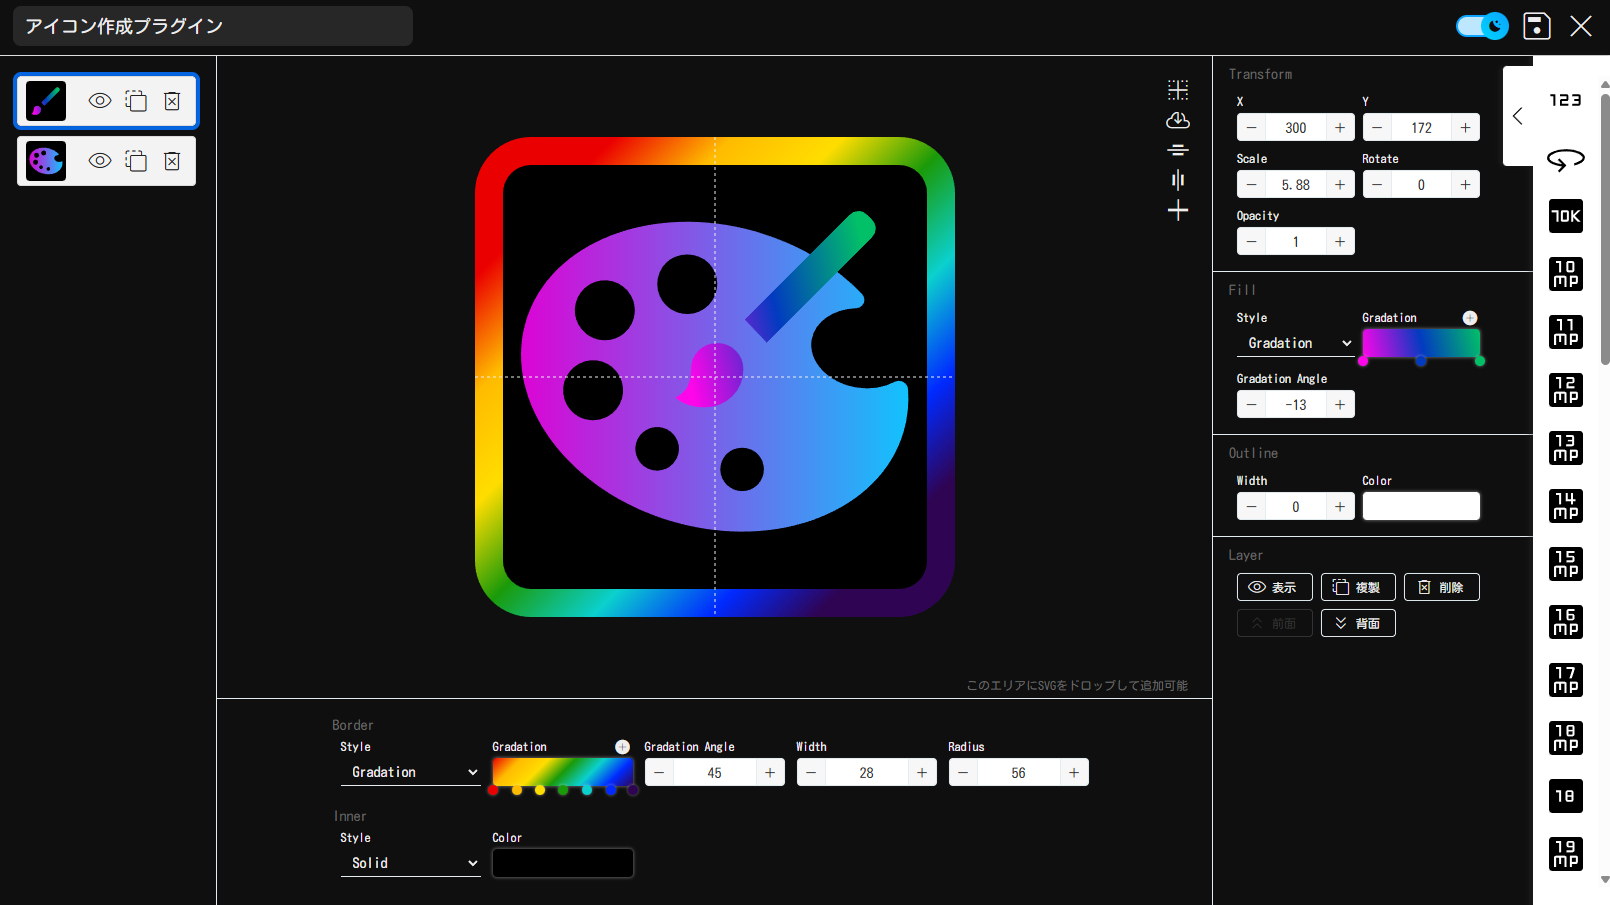Screen dimensions: 1610x905
Task: Duplicate the palette layer
Action: [136, 161]
